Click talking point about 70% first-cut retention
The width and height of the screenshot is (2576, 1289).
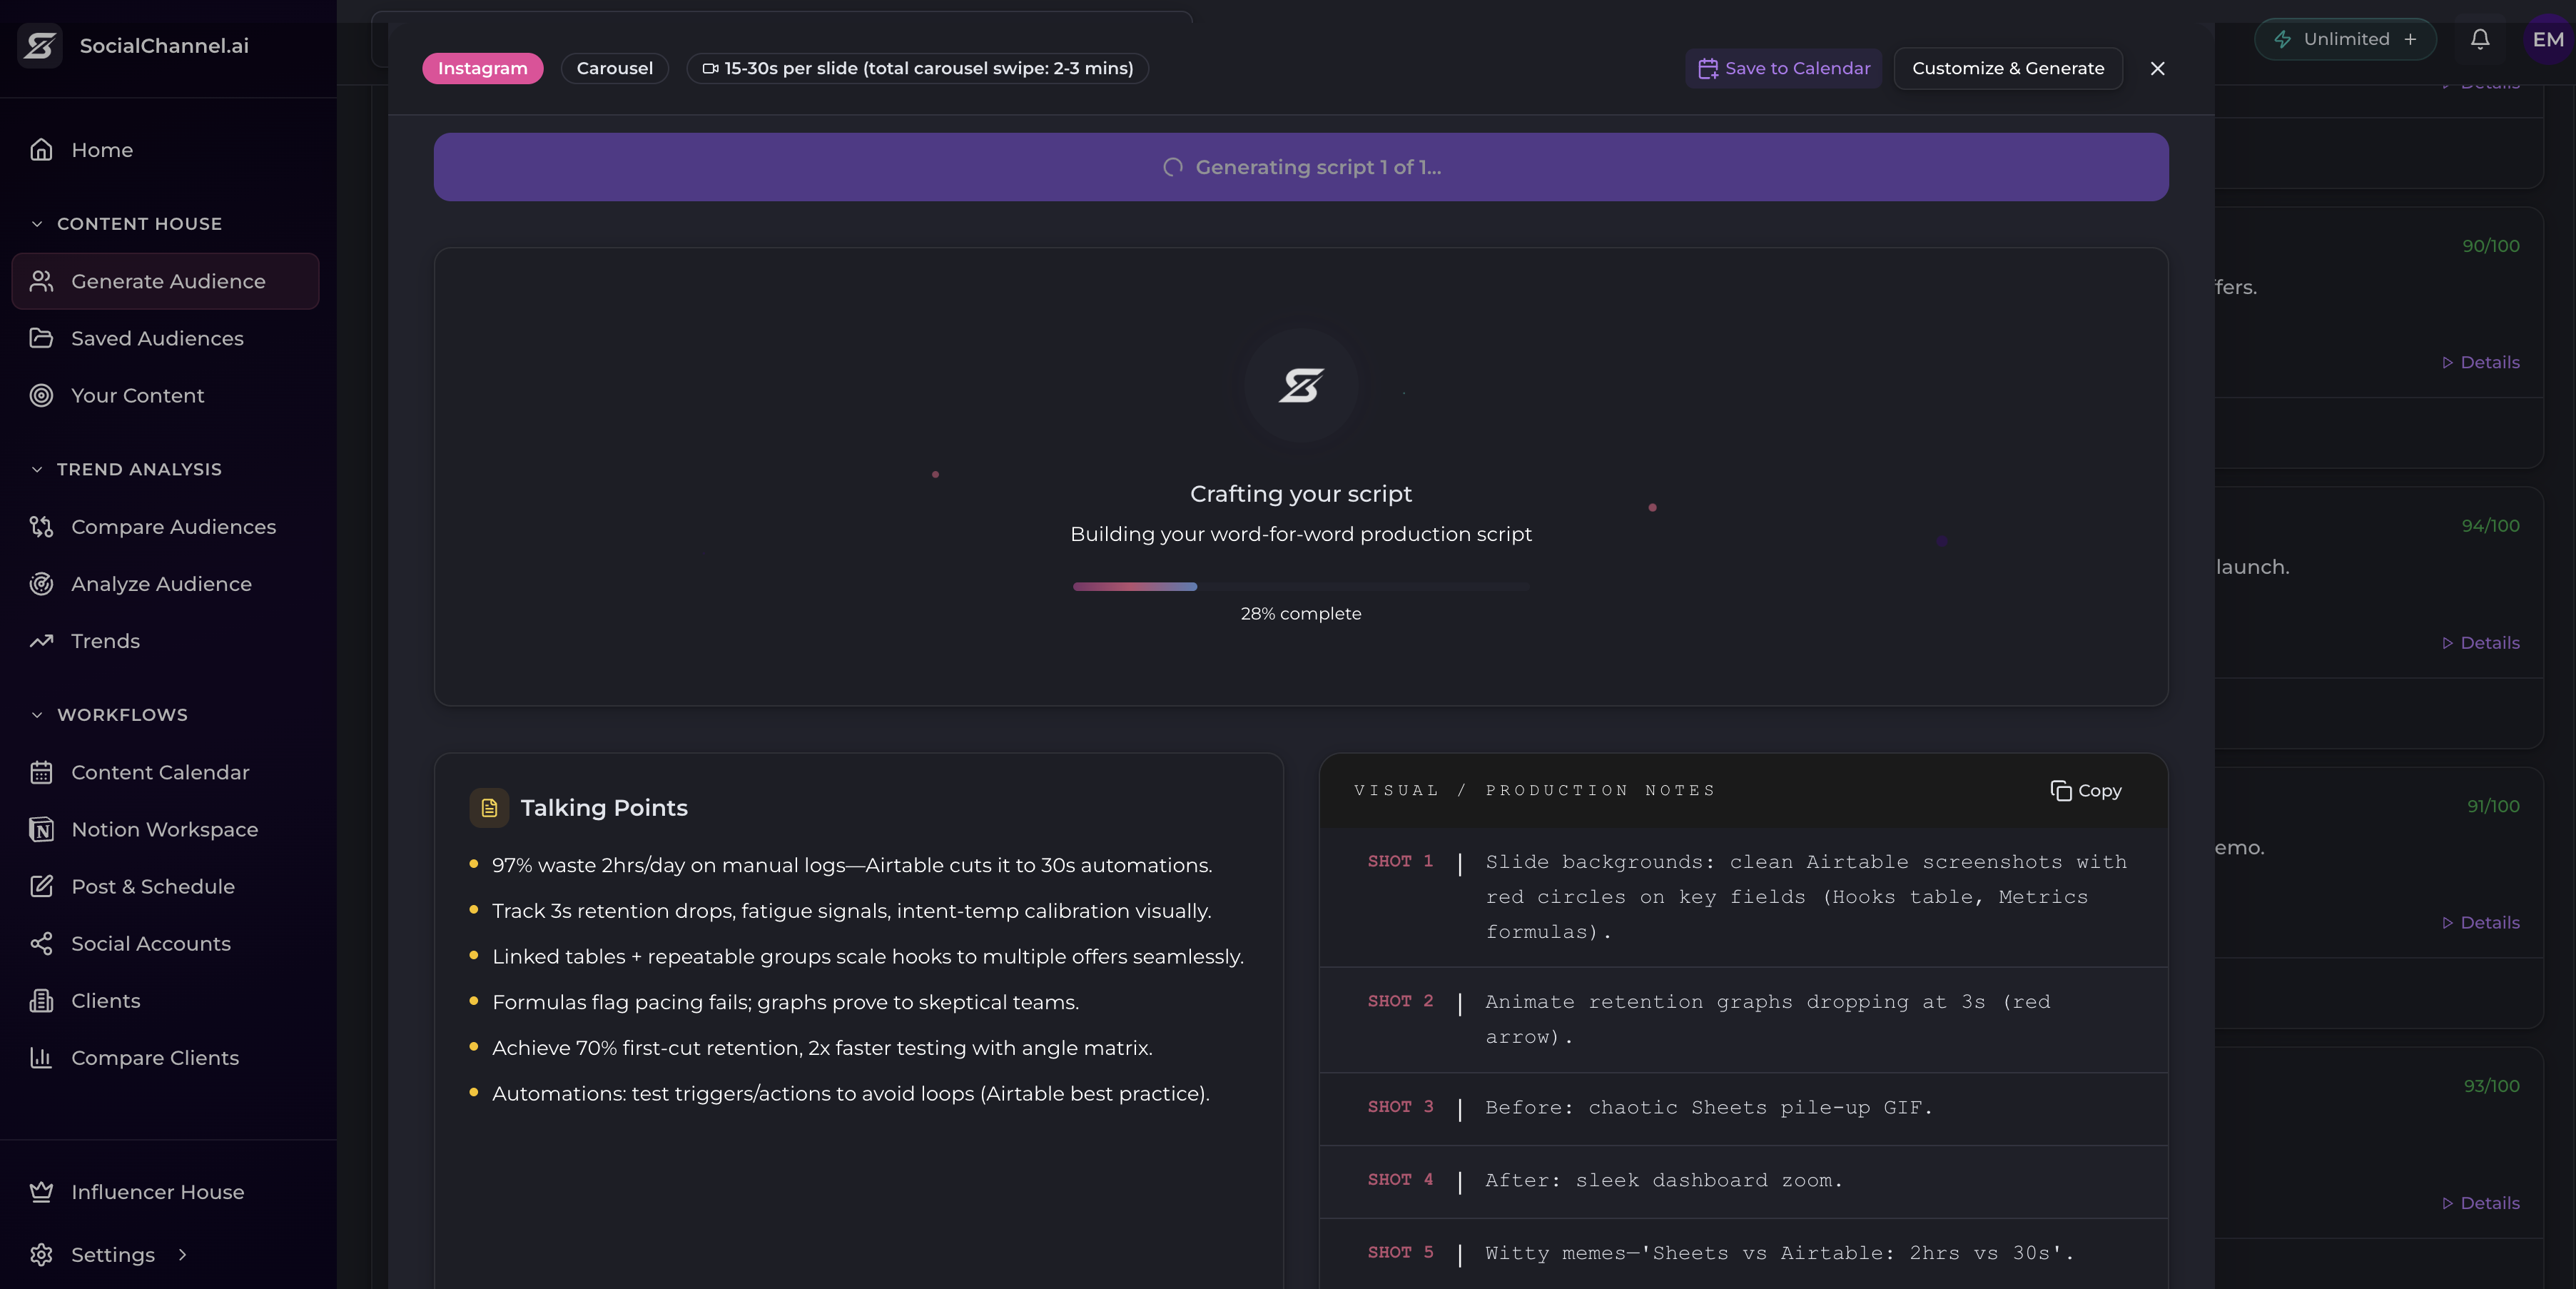(x=822, y=1048)
